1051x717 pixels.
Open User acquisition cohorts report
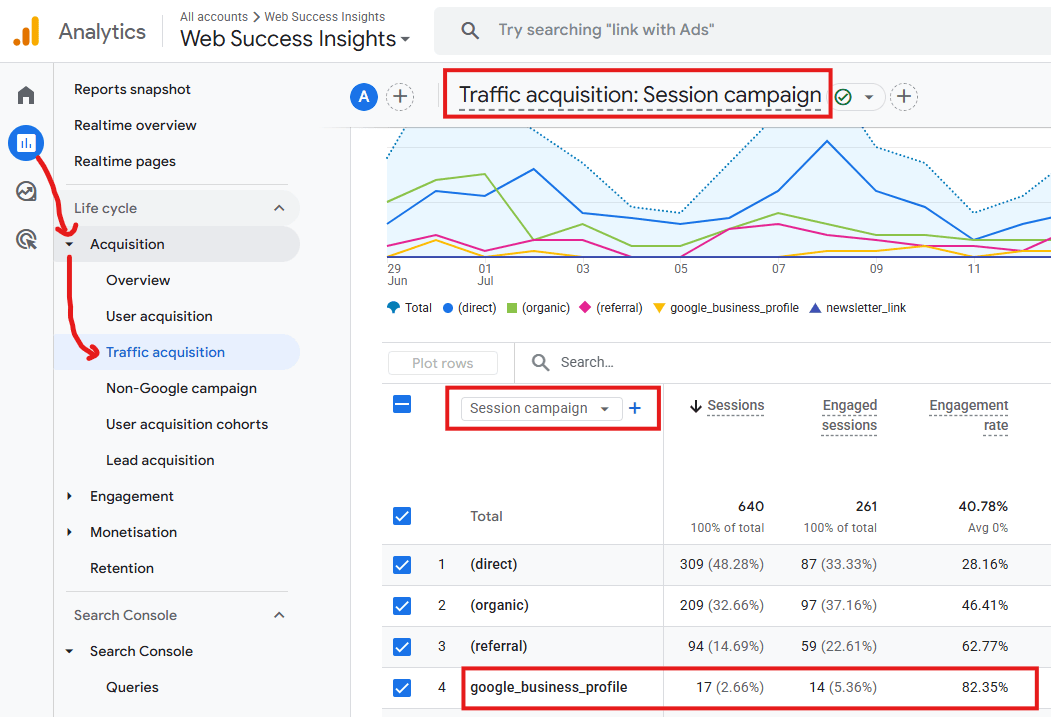pyautogui.click(x=186, y=425)
